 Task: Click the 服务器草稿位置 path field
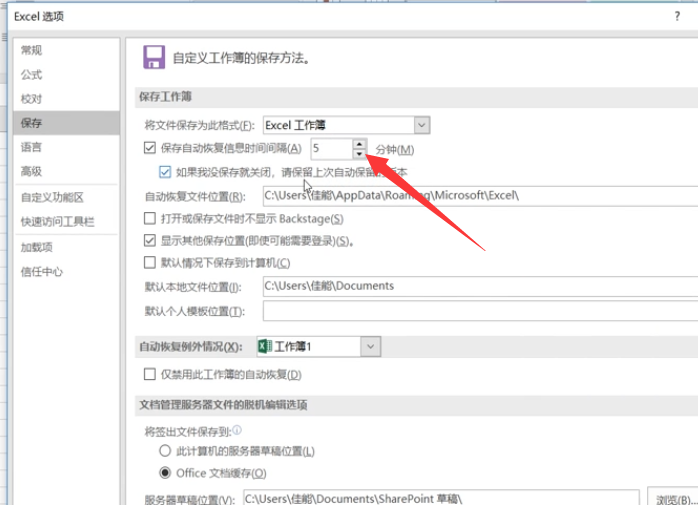[442, 498]
